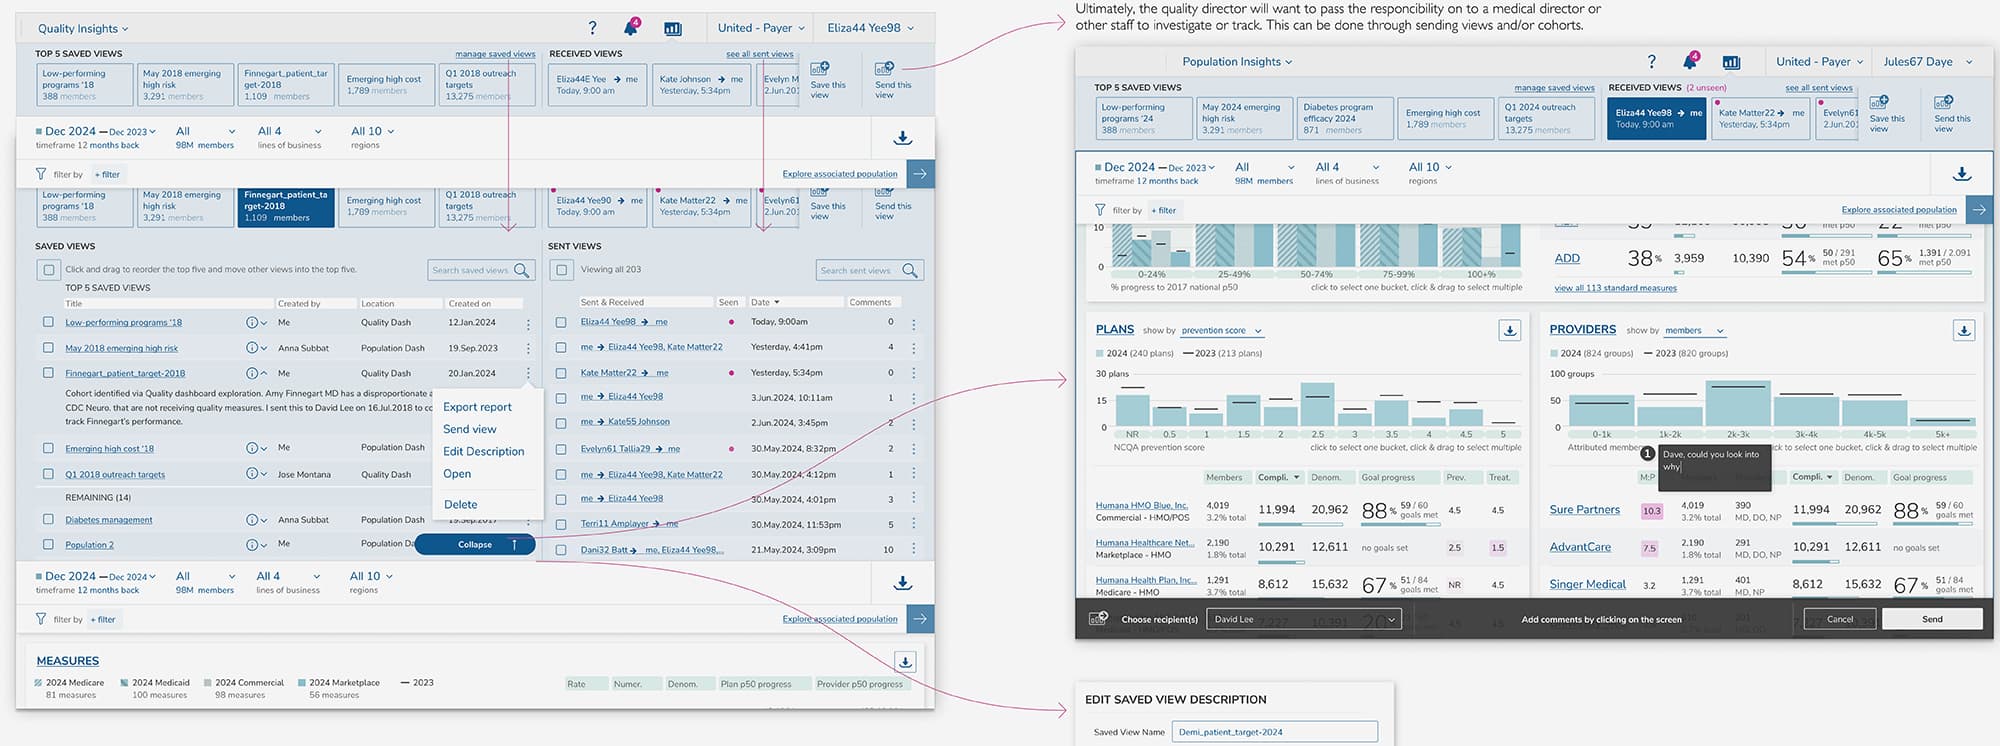Expand the David Lee recipient dropdown
The image size is (2000, 746).
[1303, 619]
